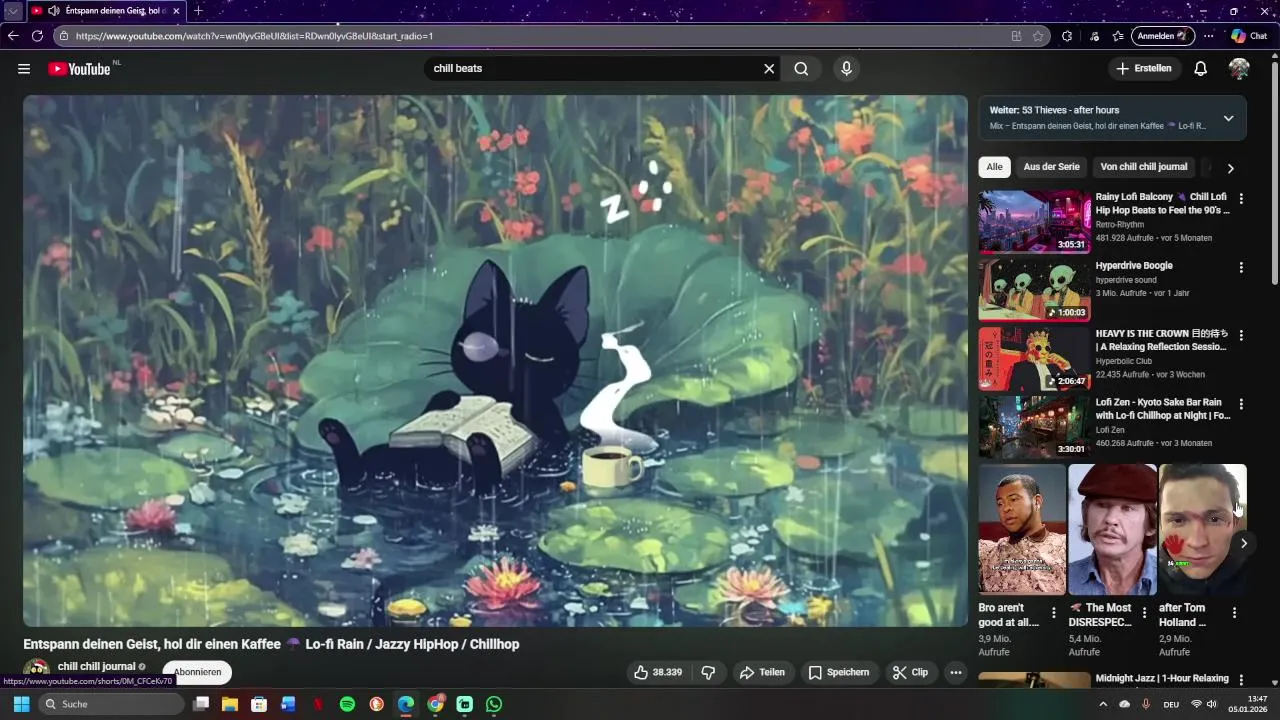Viewport: 1280px width, 720px height.
Task: Select the Von chill chill journal chip
Action: 1144,167
